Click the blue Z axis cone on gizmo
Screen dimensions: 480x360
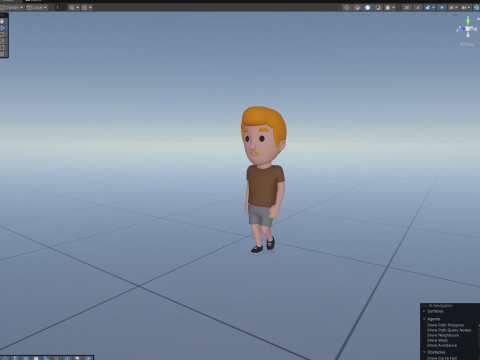461,30
